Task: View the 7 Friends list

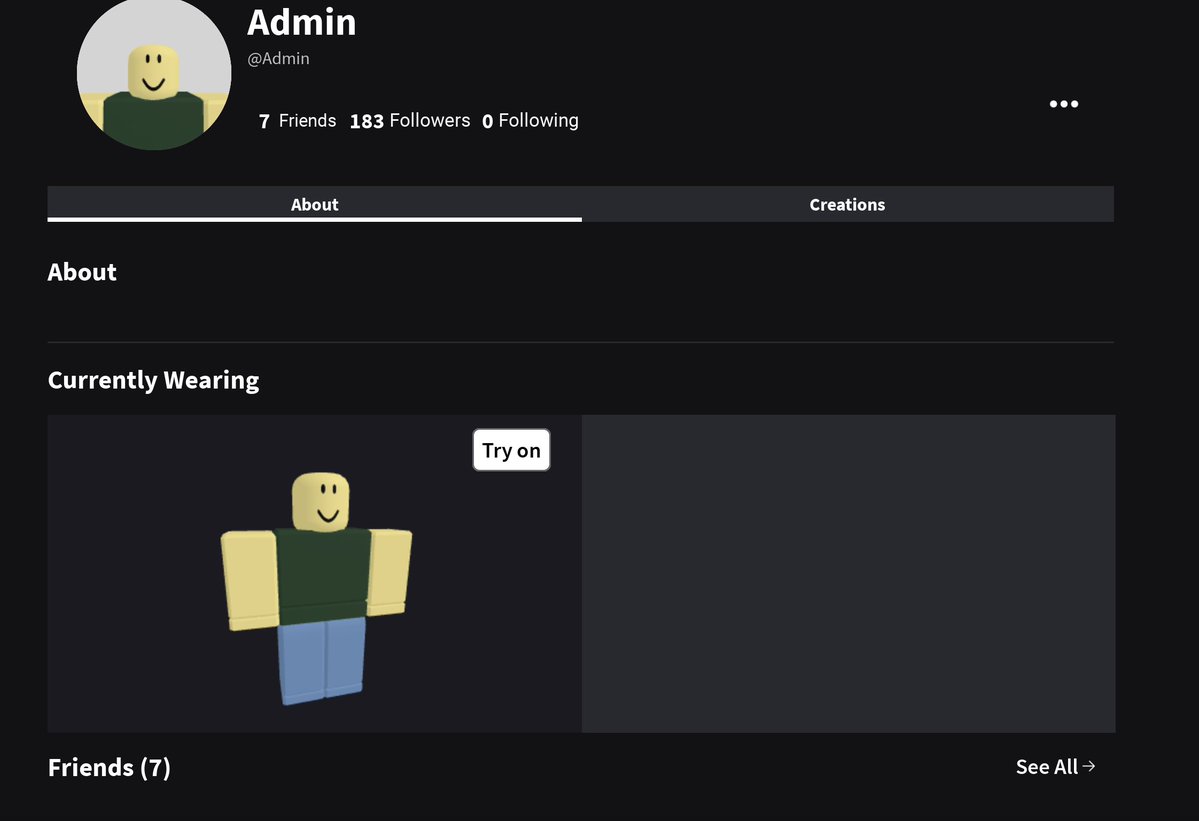Action: [x=297, y=121]
